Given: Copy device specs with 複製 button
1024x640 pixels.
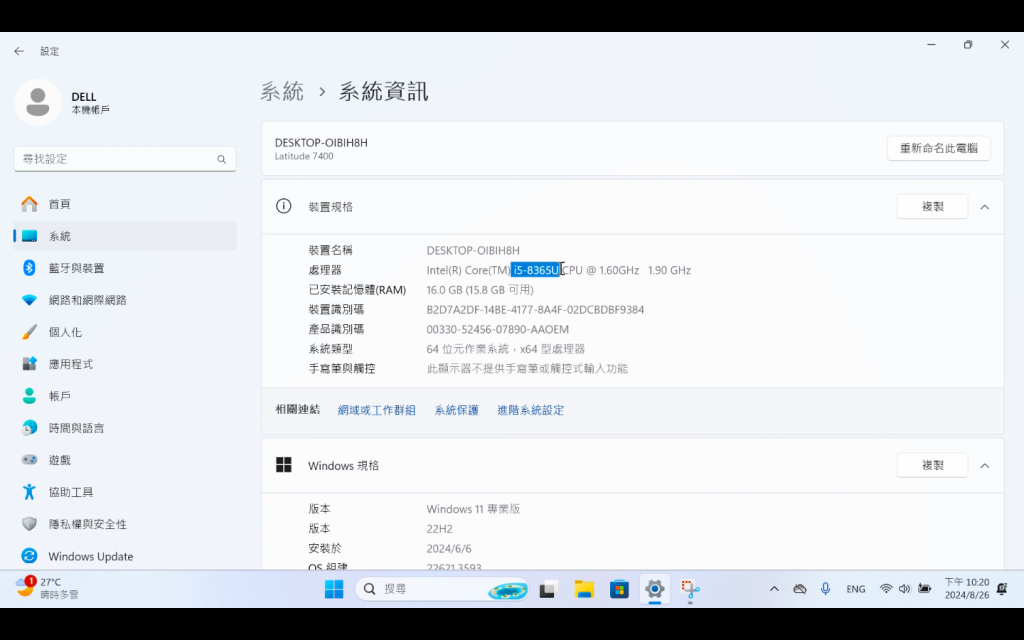Looking at the screenshot, I should coord(932,206).
